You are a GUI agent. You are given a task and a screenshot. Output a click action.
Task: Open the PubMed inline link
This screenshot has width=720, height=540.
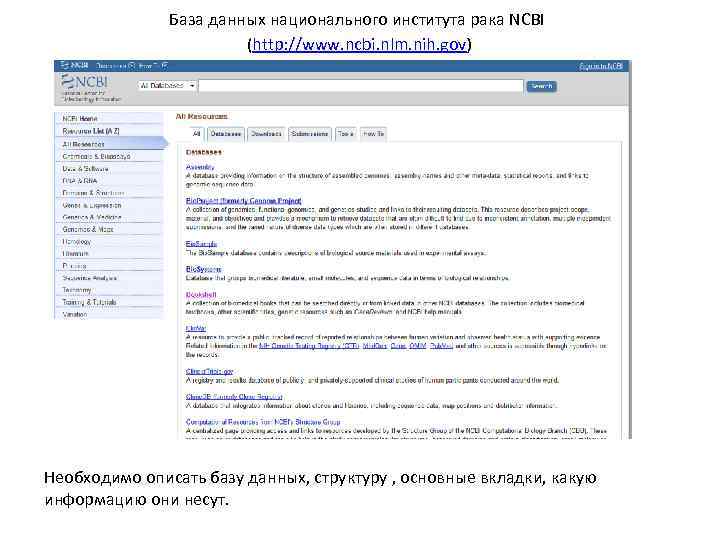[441, 346]
